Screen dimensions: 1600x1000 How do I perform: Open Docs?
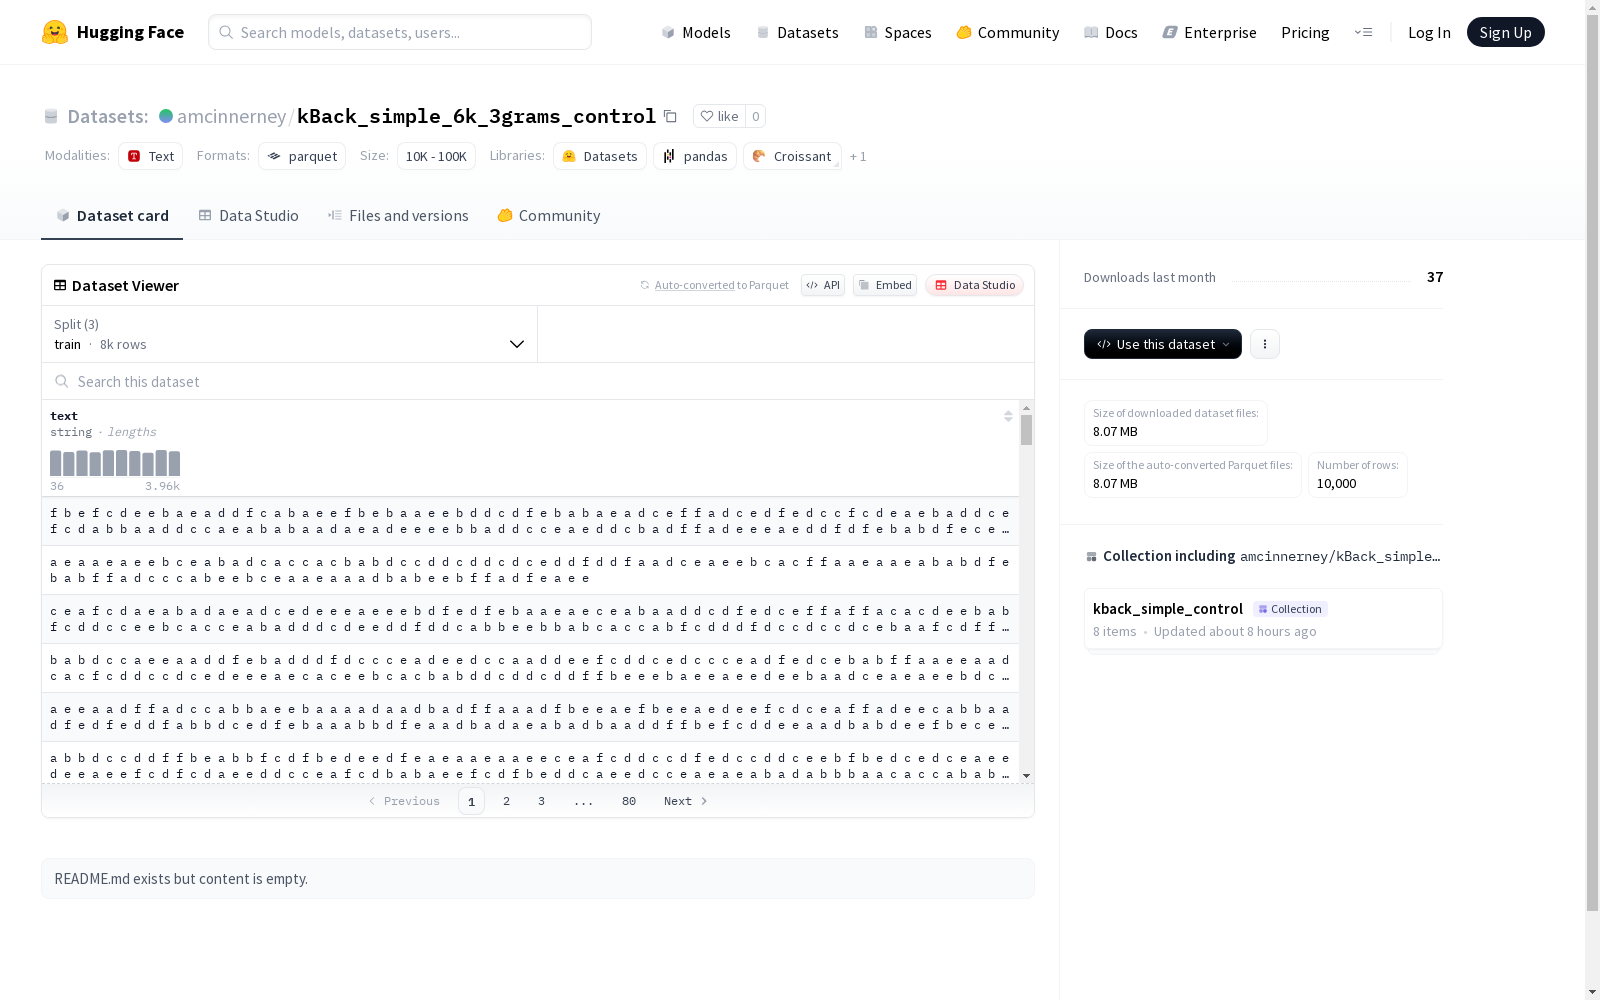pyautogui.click(x=1110, y=32)
